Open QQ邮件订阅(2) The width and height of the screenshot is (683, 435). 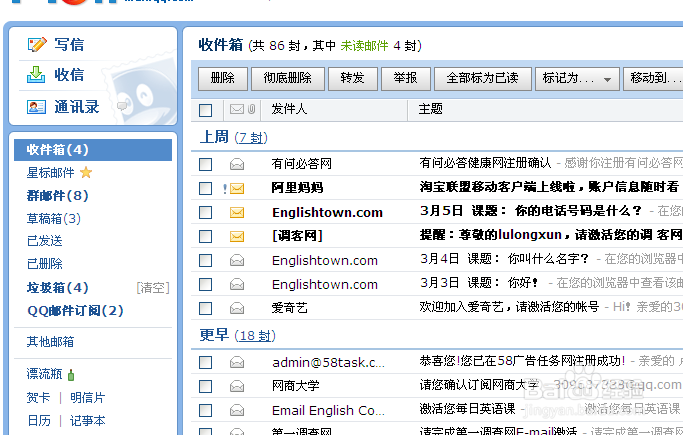[x=75, y=311]
